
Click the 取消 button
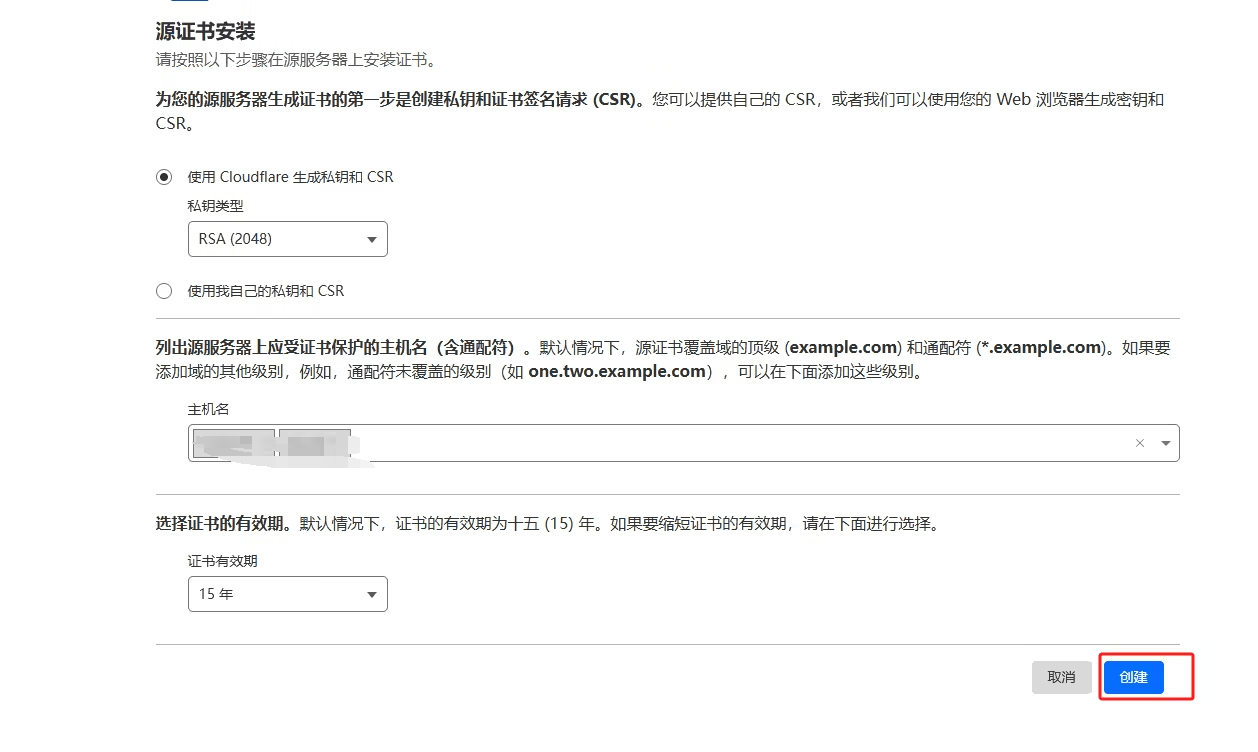point(1061,677)
